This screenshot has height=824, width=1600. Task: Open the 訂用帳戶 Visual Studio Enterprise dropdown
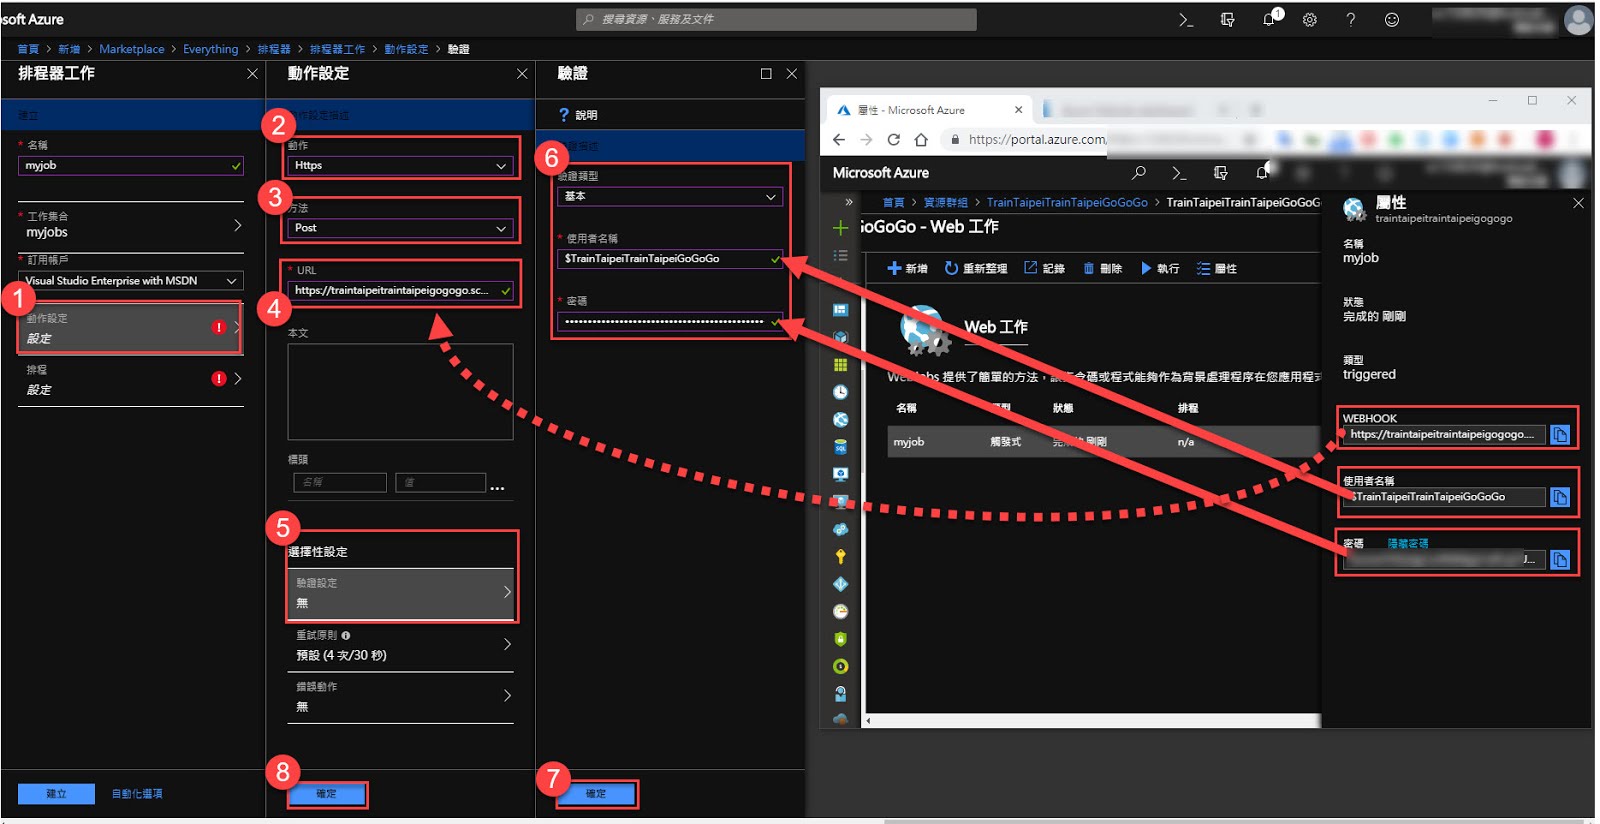(131, 281)
